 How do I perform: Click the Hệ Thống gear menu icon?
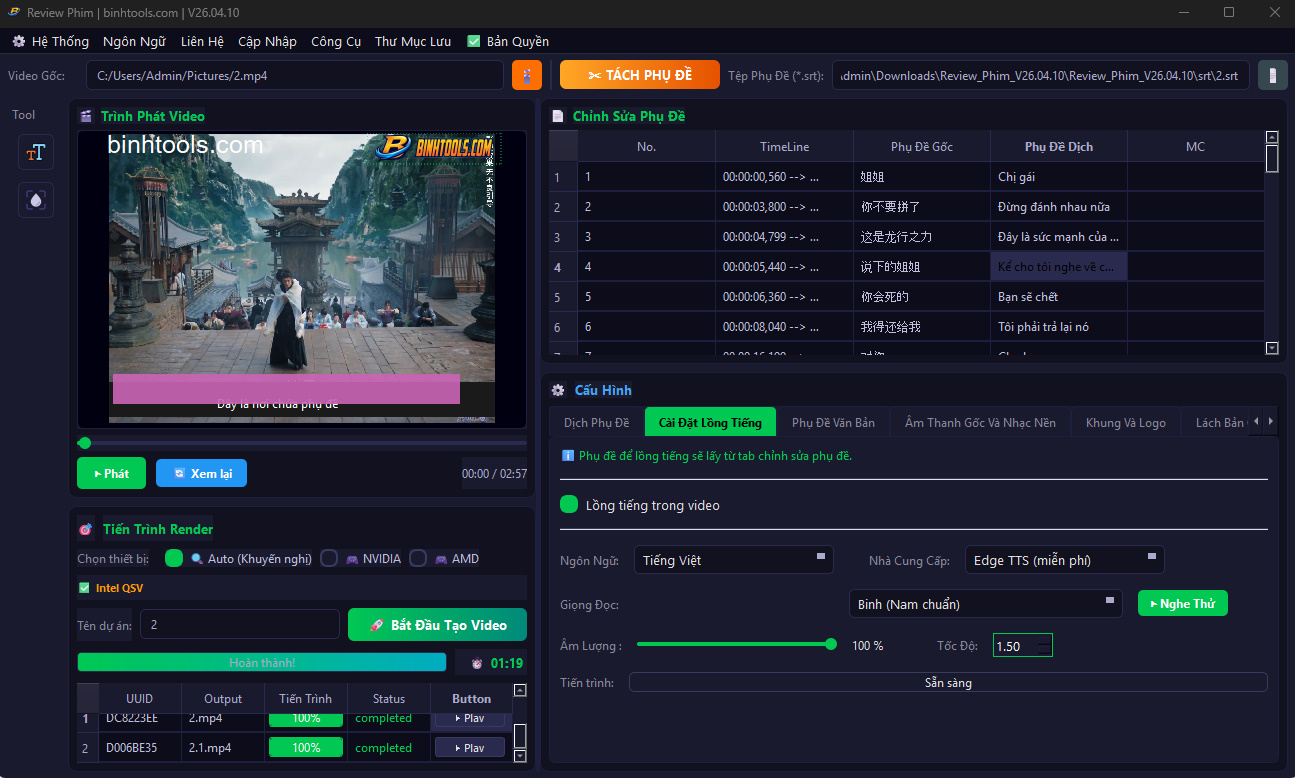18,42
